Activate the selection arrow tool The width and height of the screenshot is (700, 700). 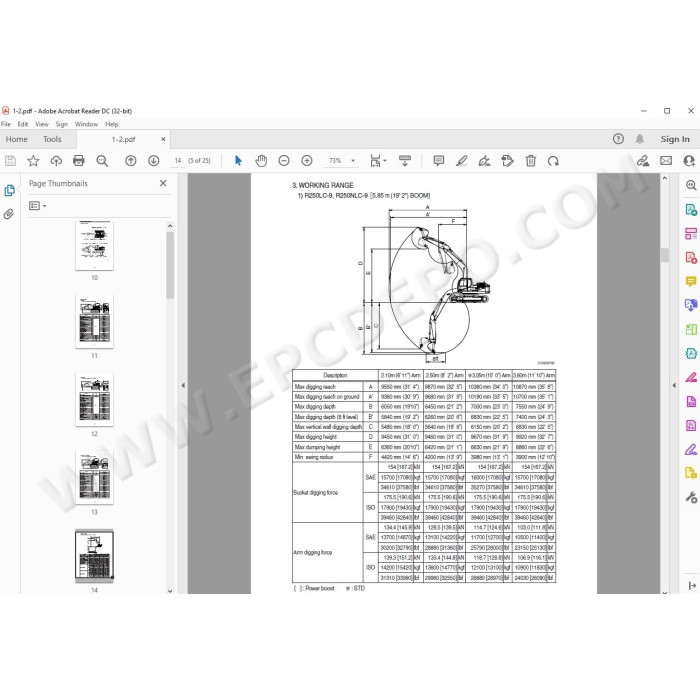pyautogui.click(x=238, y=161)
